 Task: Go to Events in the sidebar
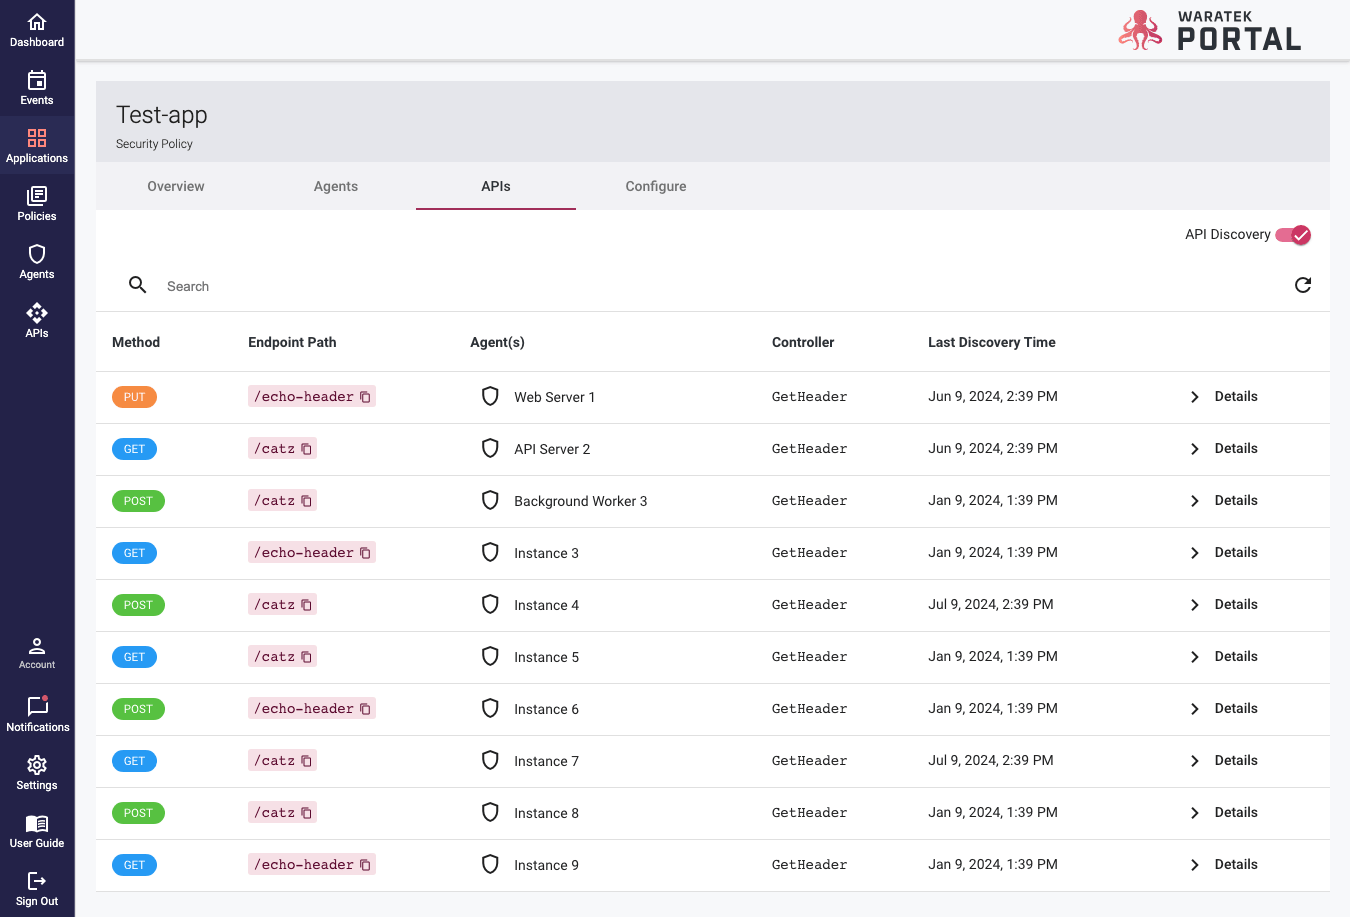pyautogui.click(x=37, y=88)
